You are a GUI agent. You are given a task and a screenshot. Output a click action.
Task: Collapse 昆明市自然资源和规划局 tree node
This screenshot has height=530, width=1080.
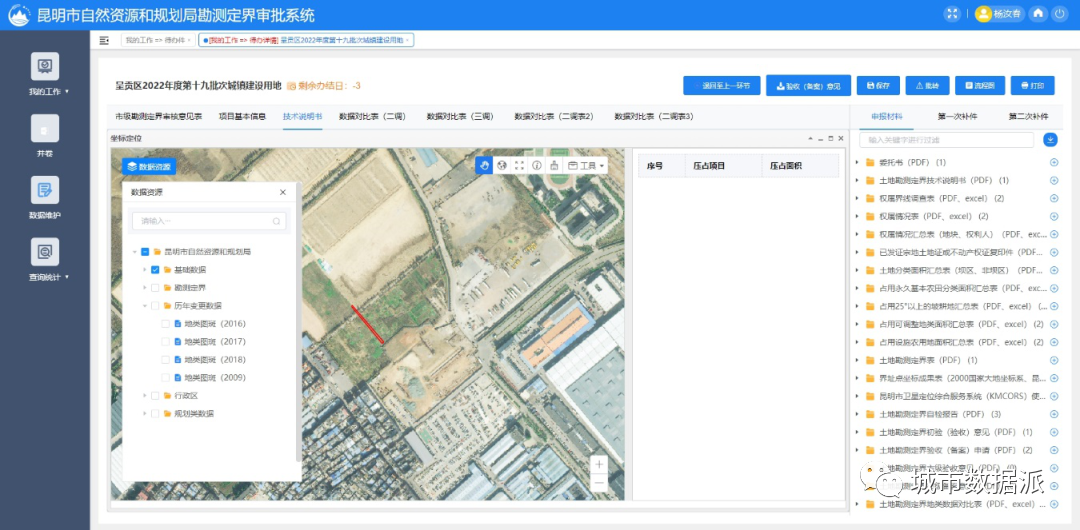coord(134,252)
